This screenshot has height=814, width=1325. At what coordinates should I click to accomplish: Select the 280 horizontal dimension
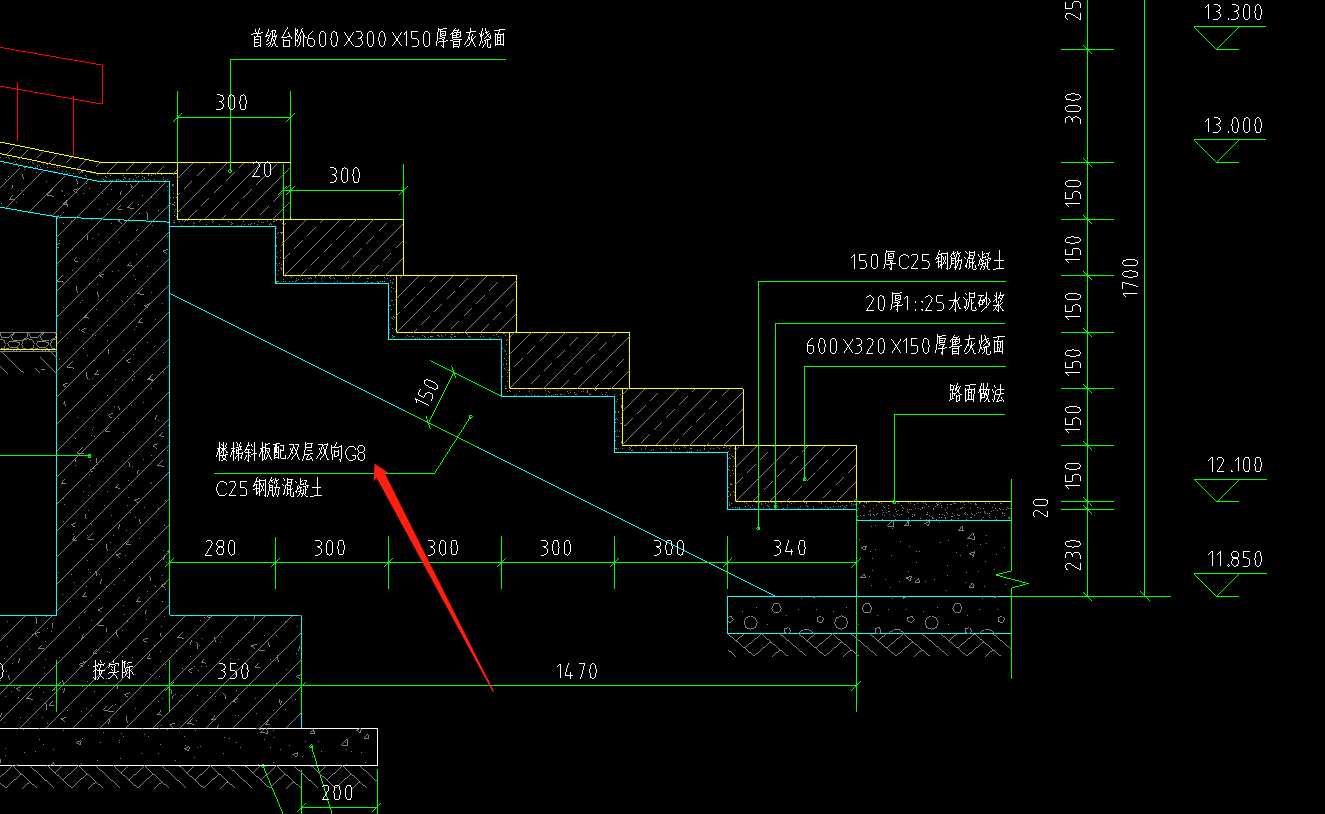[220, 548]
